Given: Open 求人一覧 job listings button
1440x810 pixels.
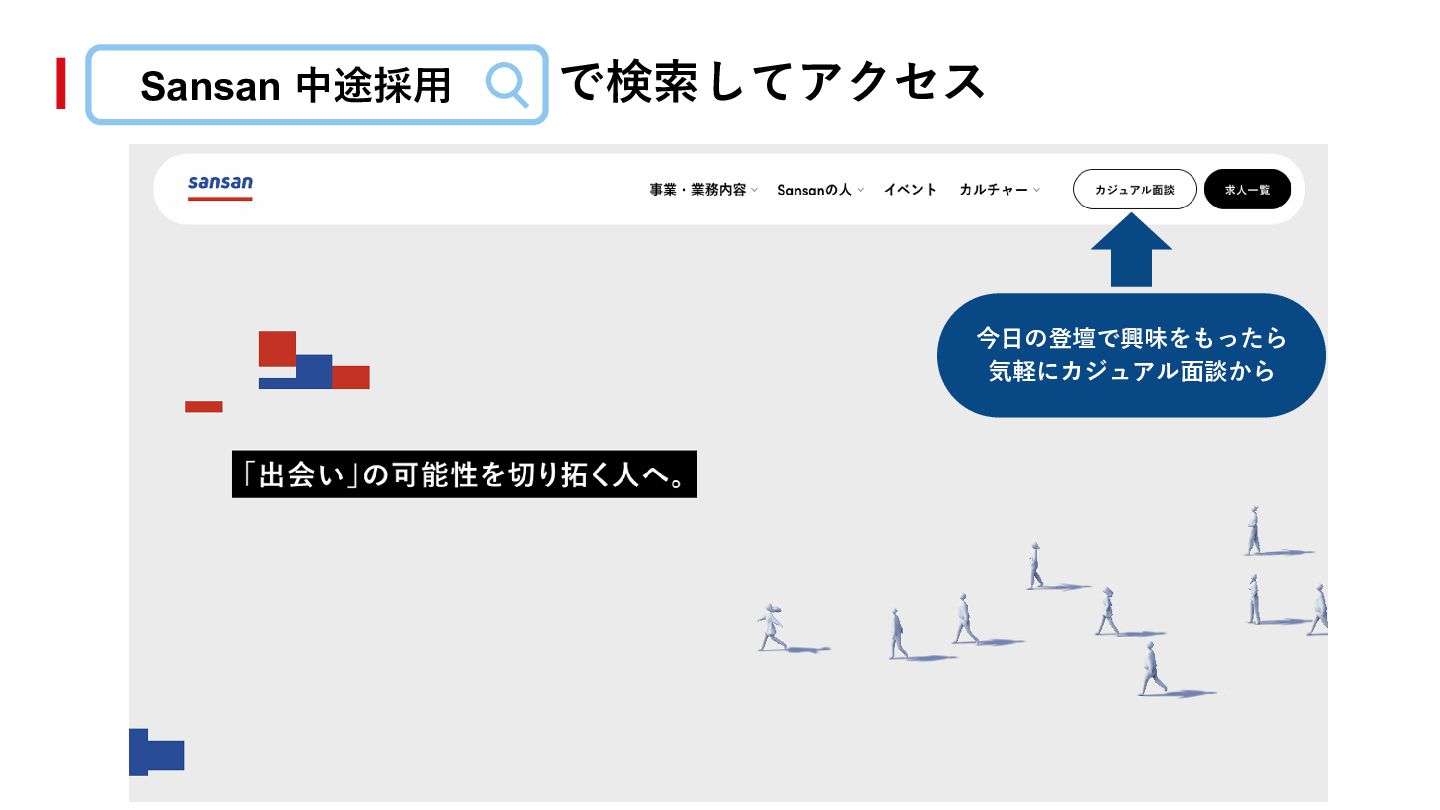Looking at the screenshot, I should click(x=1247, y=189).
